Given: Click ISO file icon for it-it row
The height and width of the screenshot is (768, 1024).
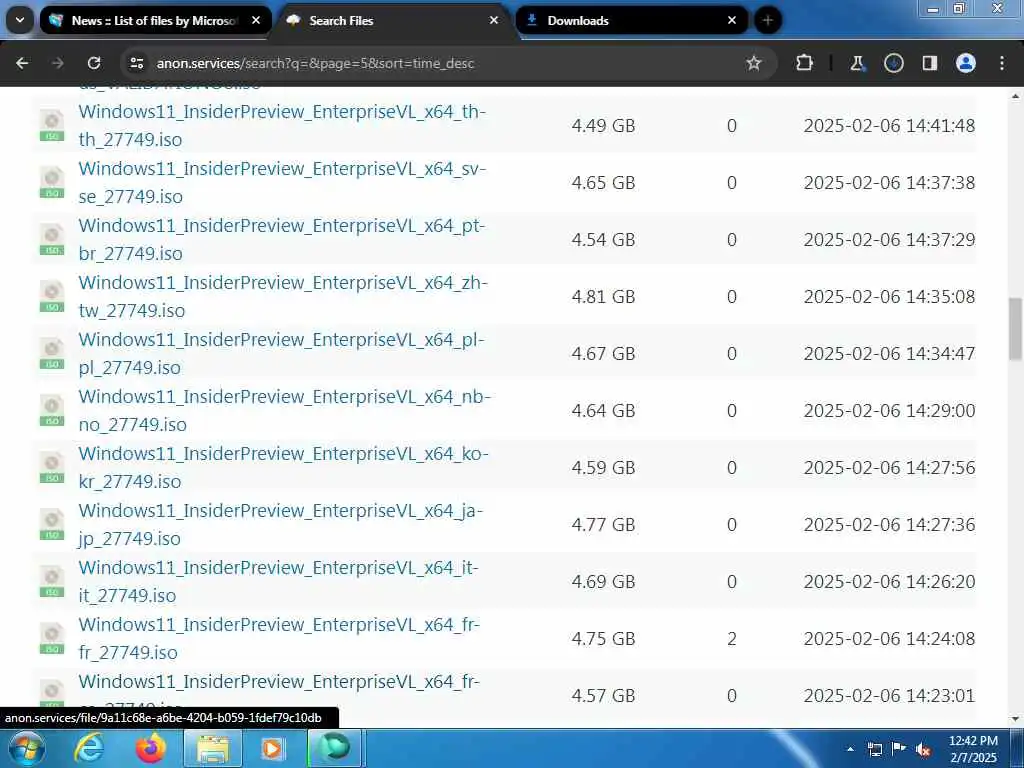Looking at the screenshot, I should click(52, 581).
